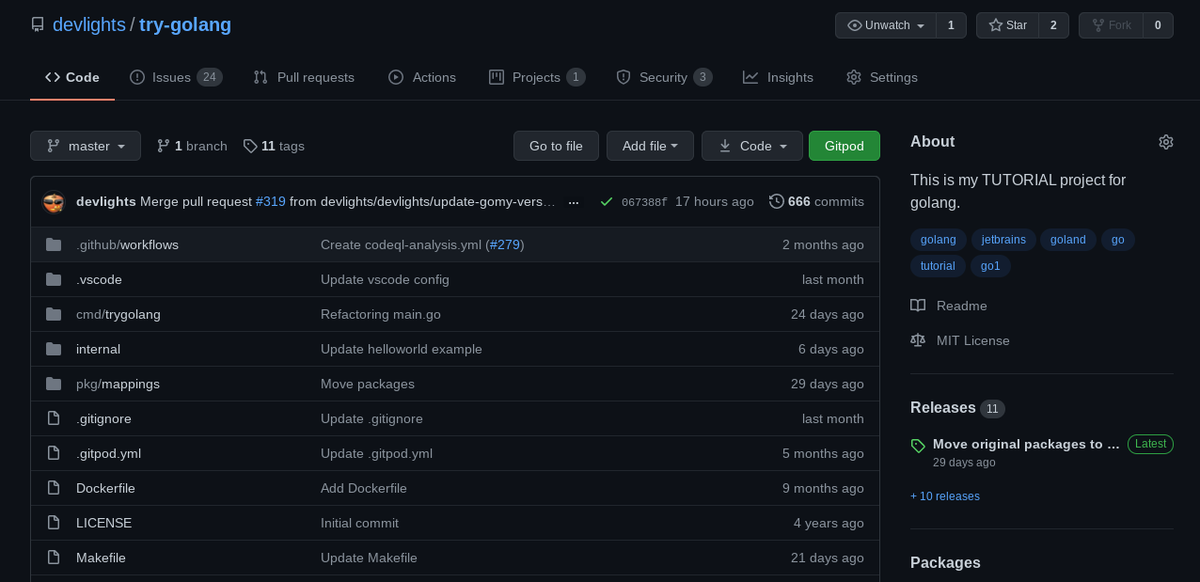Viewport: 1200px width, 582px height.
Task: Click the folder icon of internal row
Action: [54, 349]
